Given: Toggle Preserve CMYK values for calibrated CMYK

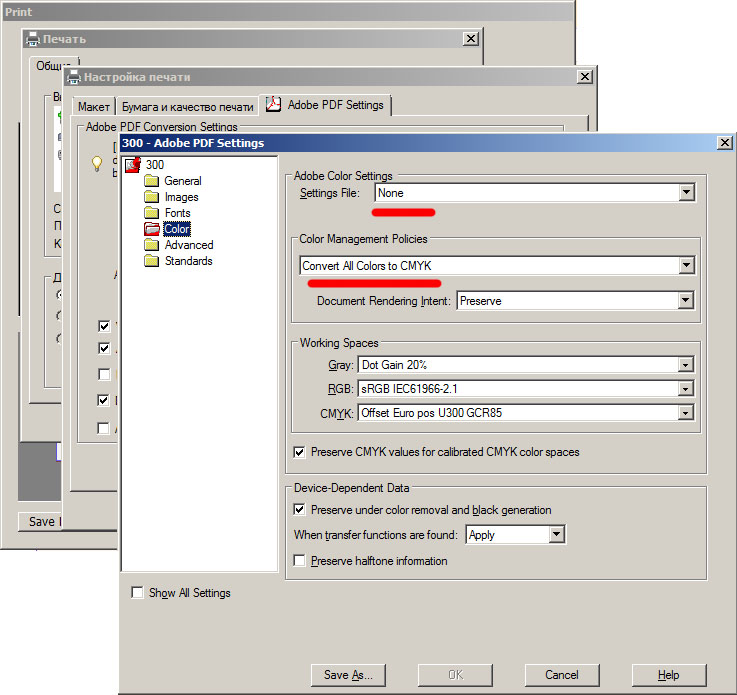Looking at the screenshot, I should (299, 452).
